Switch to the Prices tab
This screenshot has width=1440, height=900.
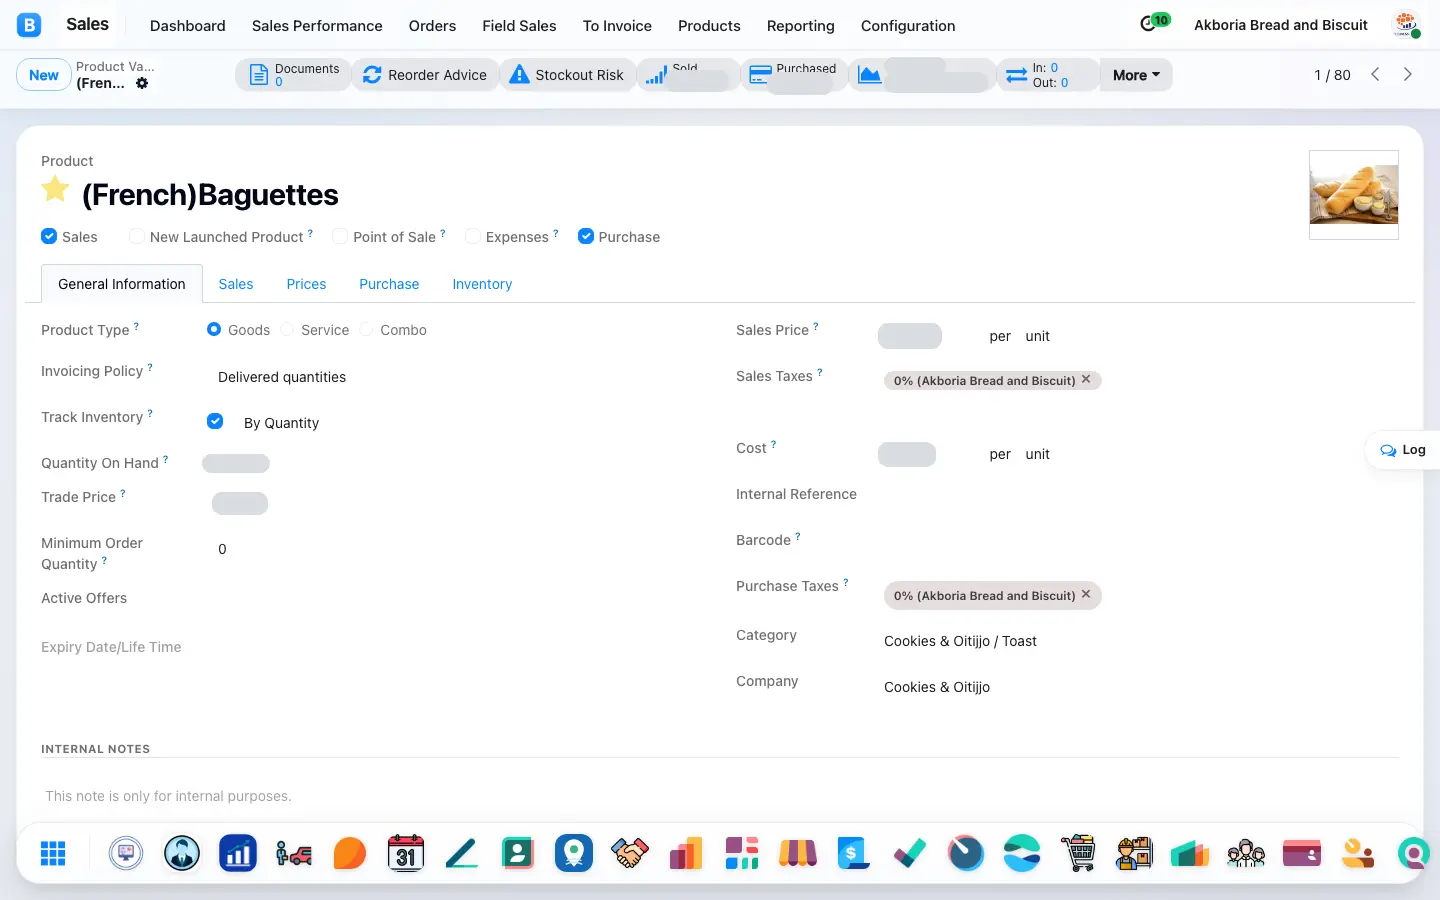[x=306, y=284]
